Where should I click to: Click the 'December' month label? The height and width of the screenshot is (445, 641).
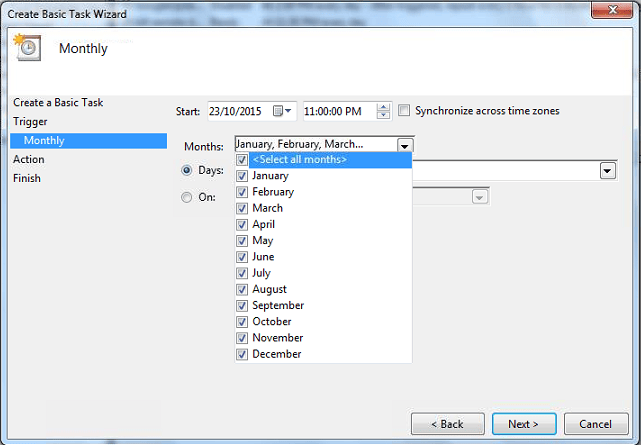[277, 354]
